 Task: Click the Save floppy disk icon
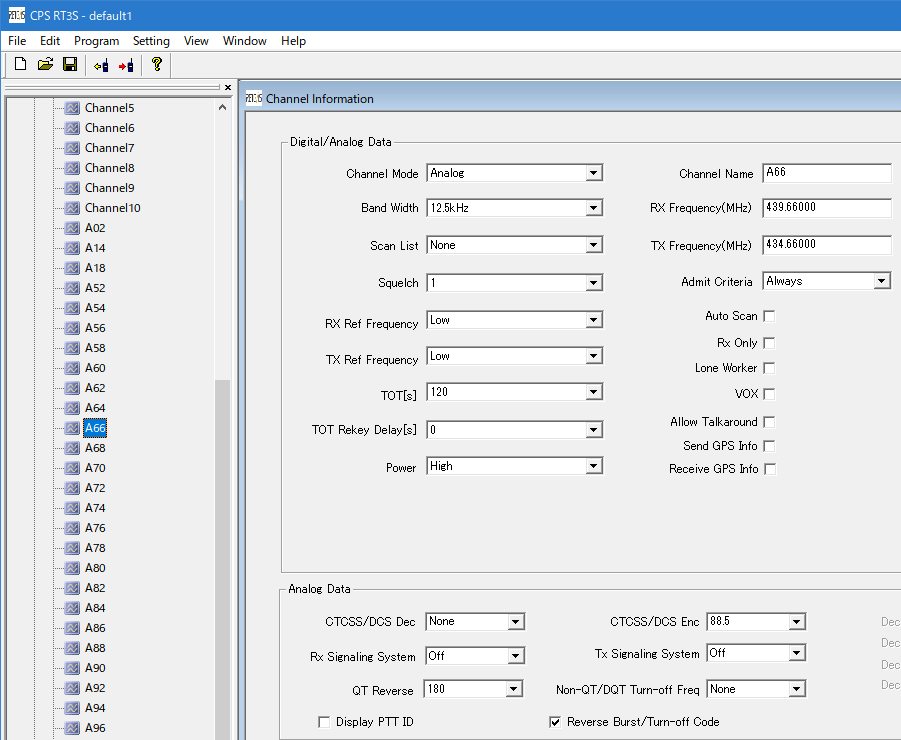[x=70, y=65]
